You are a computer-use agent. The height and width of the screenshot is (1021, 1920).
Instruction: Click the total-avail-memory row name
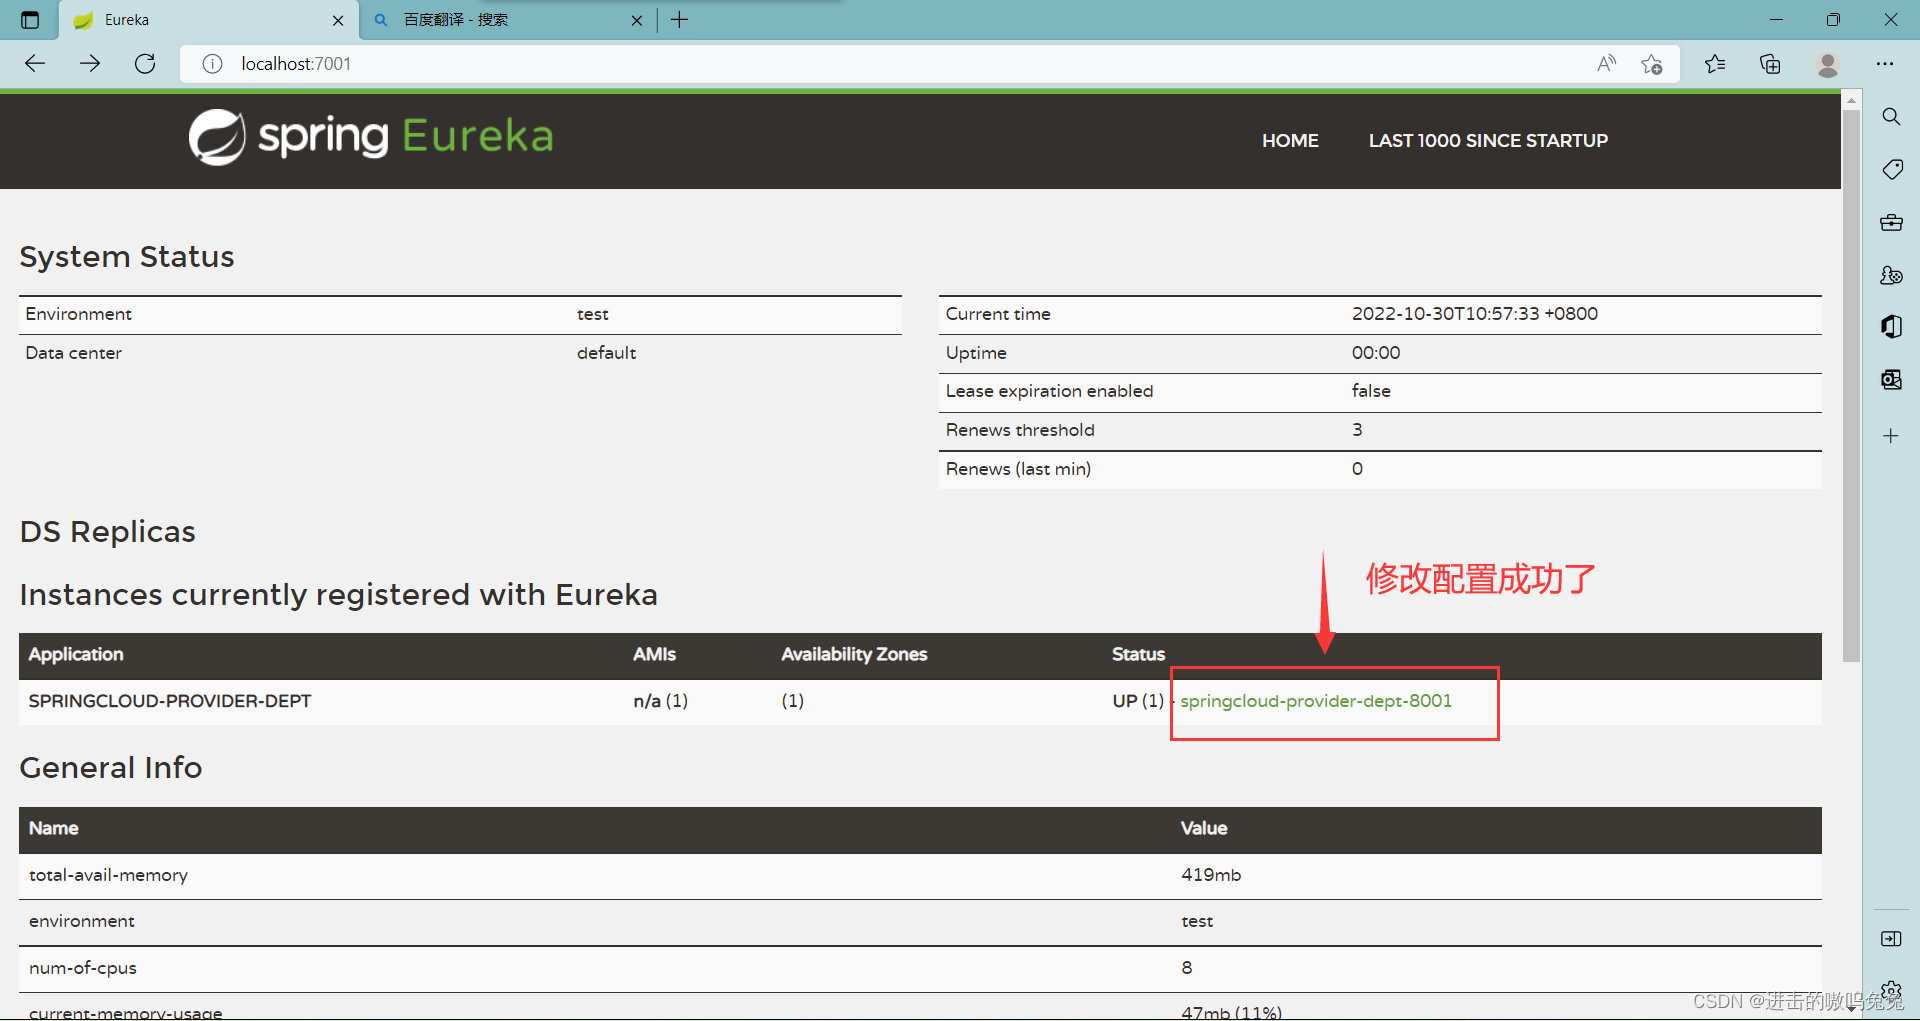(108, 875)
